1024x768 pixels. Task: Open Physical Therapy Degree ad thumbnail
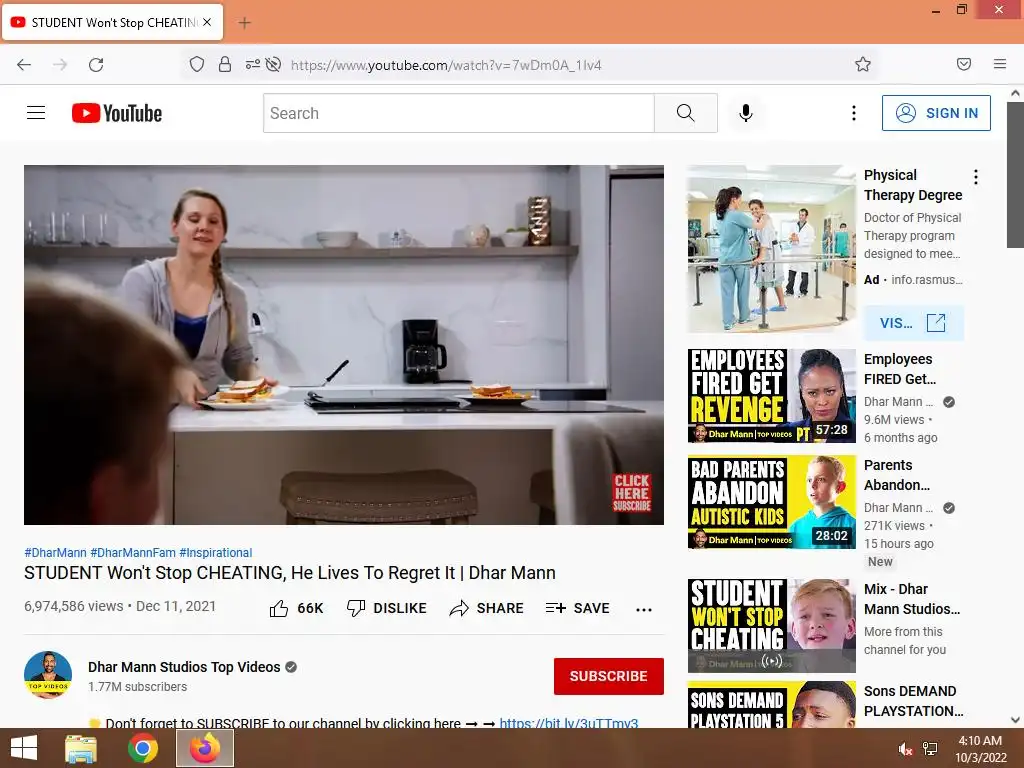771,249
